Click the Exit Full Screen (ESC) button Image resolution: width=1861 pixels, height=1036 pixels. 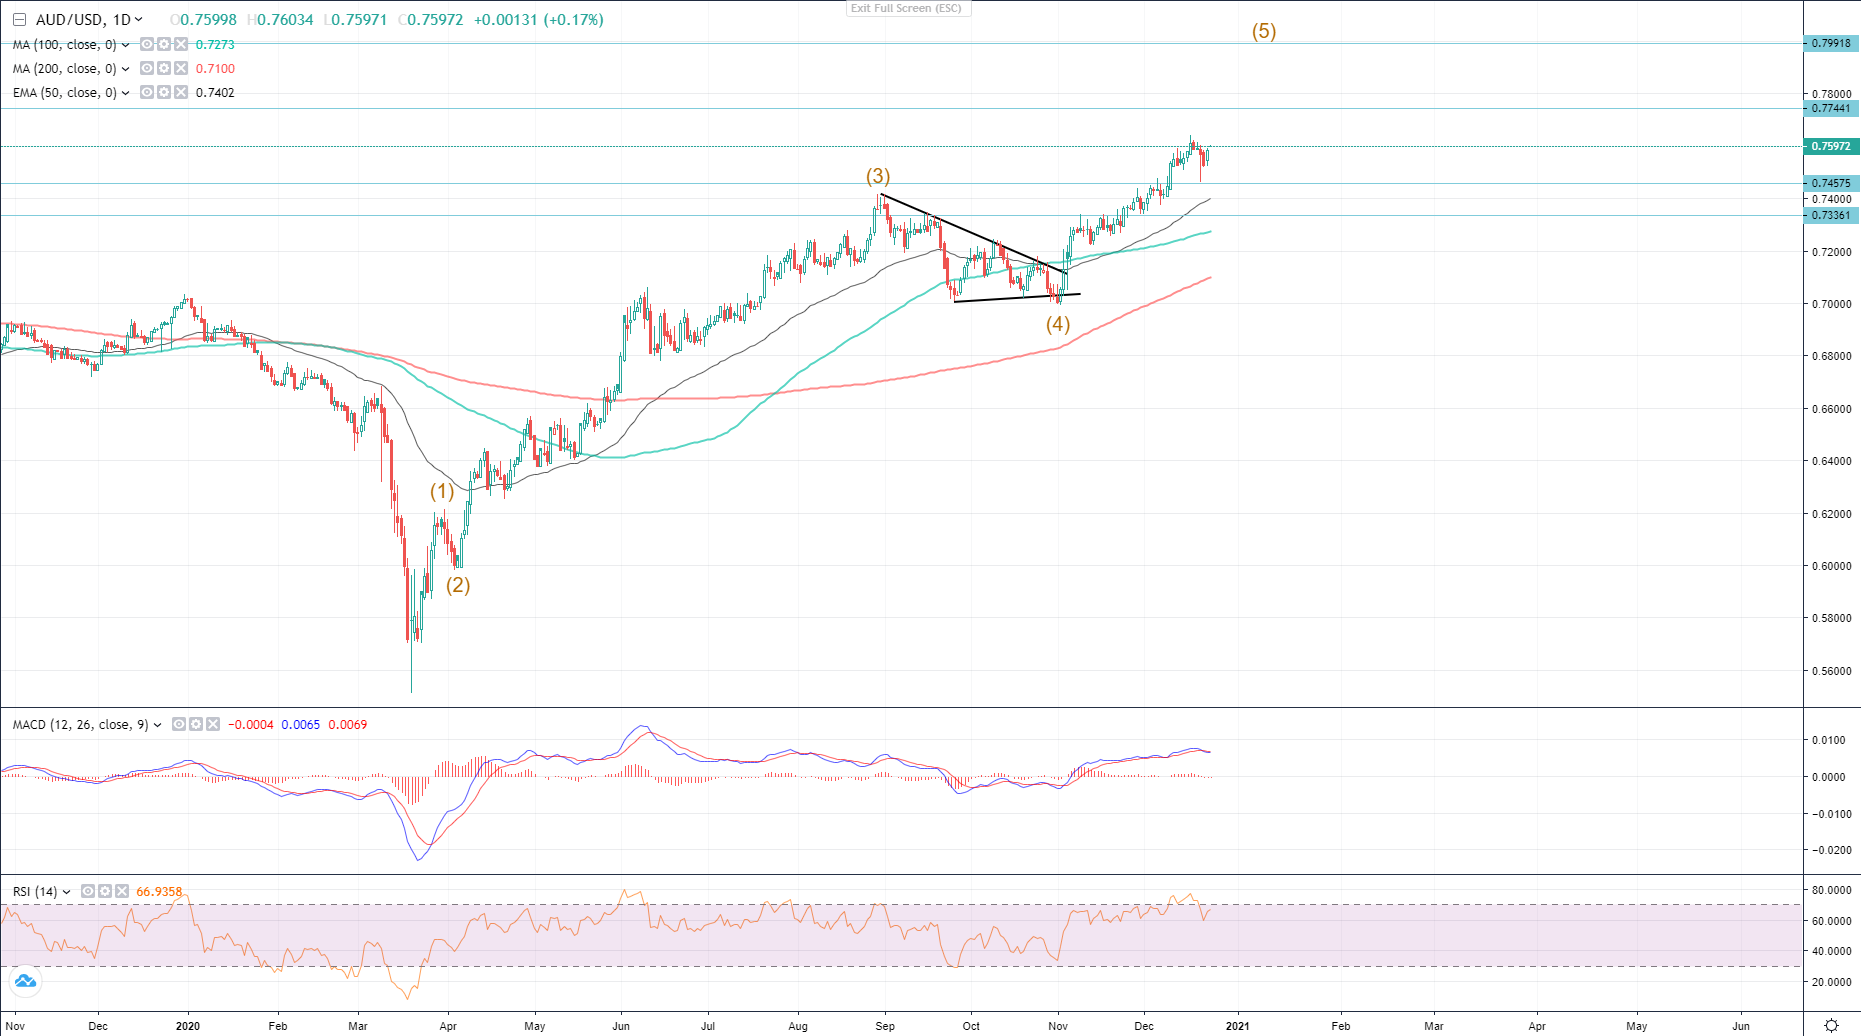(907, 8)
